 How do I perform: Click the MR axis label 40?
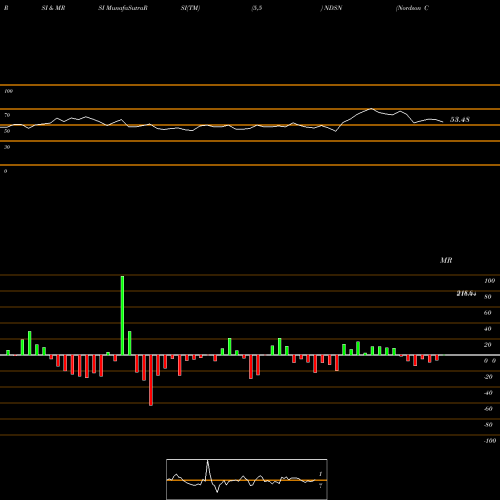click(x=487, y=329)
